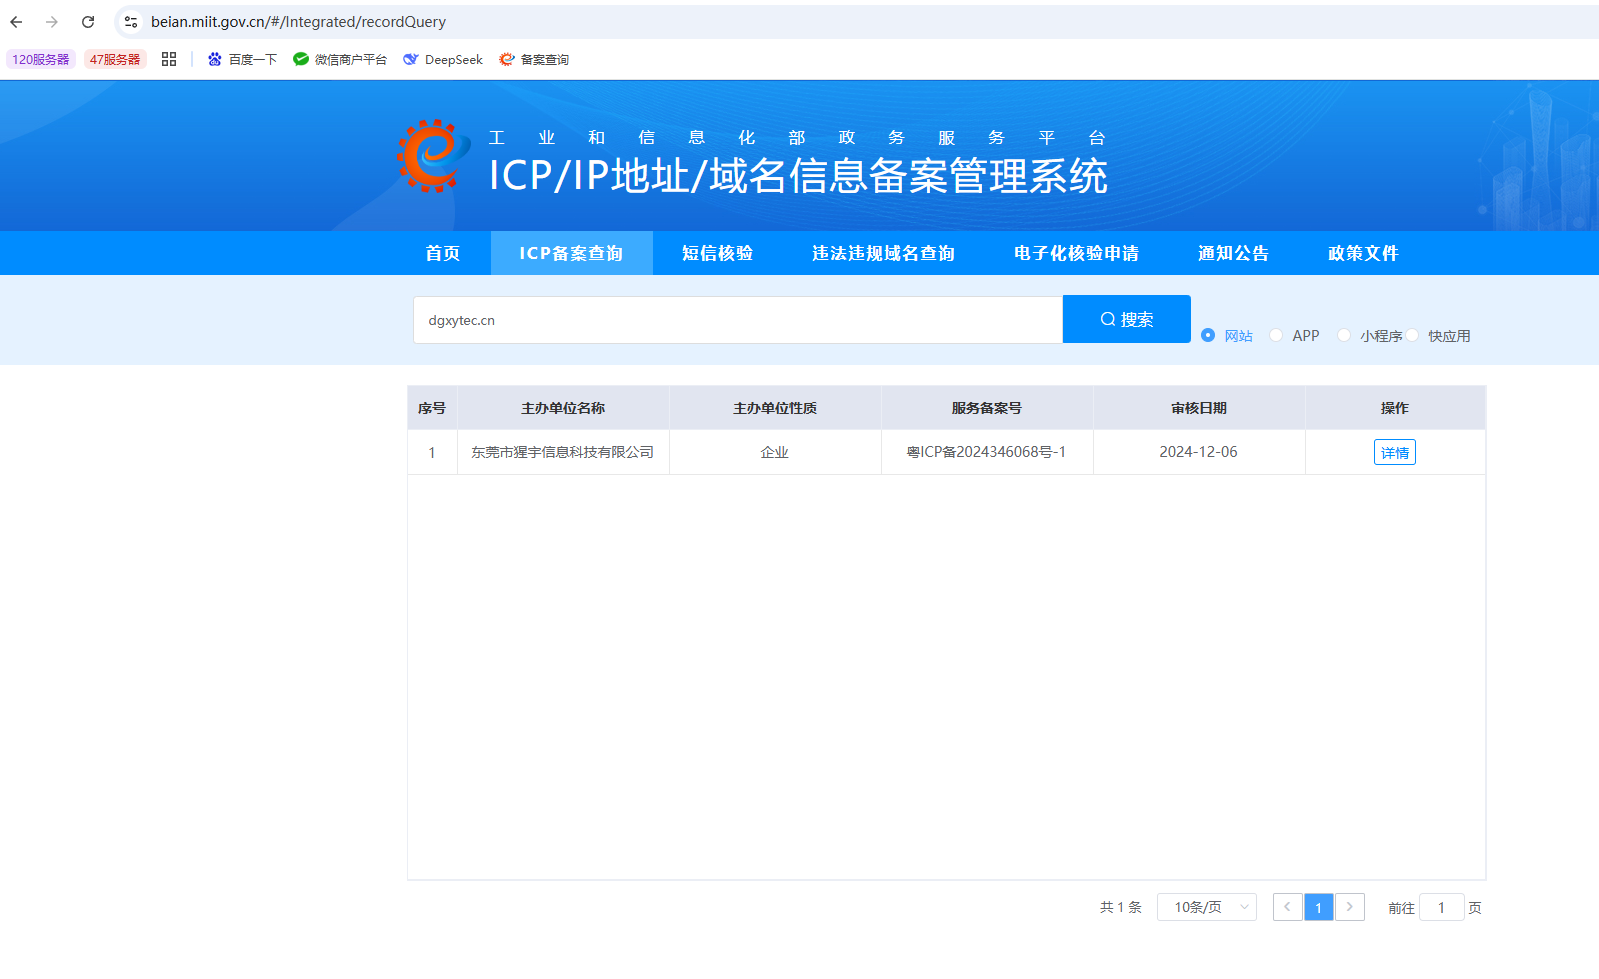
Task: Click the 操作 column header
Action: 1395,408
